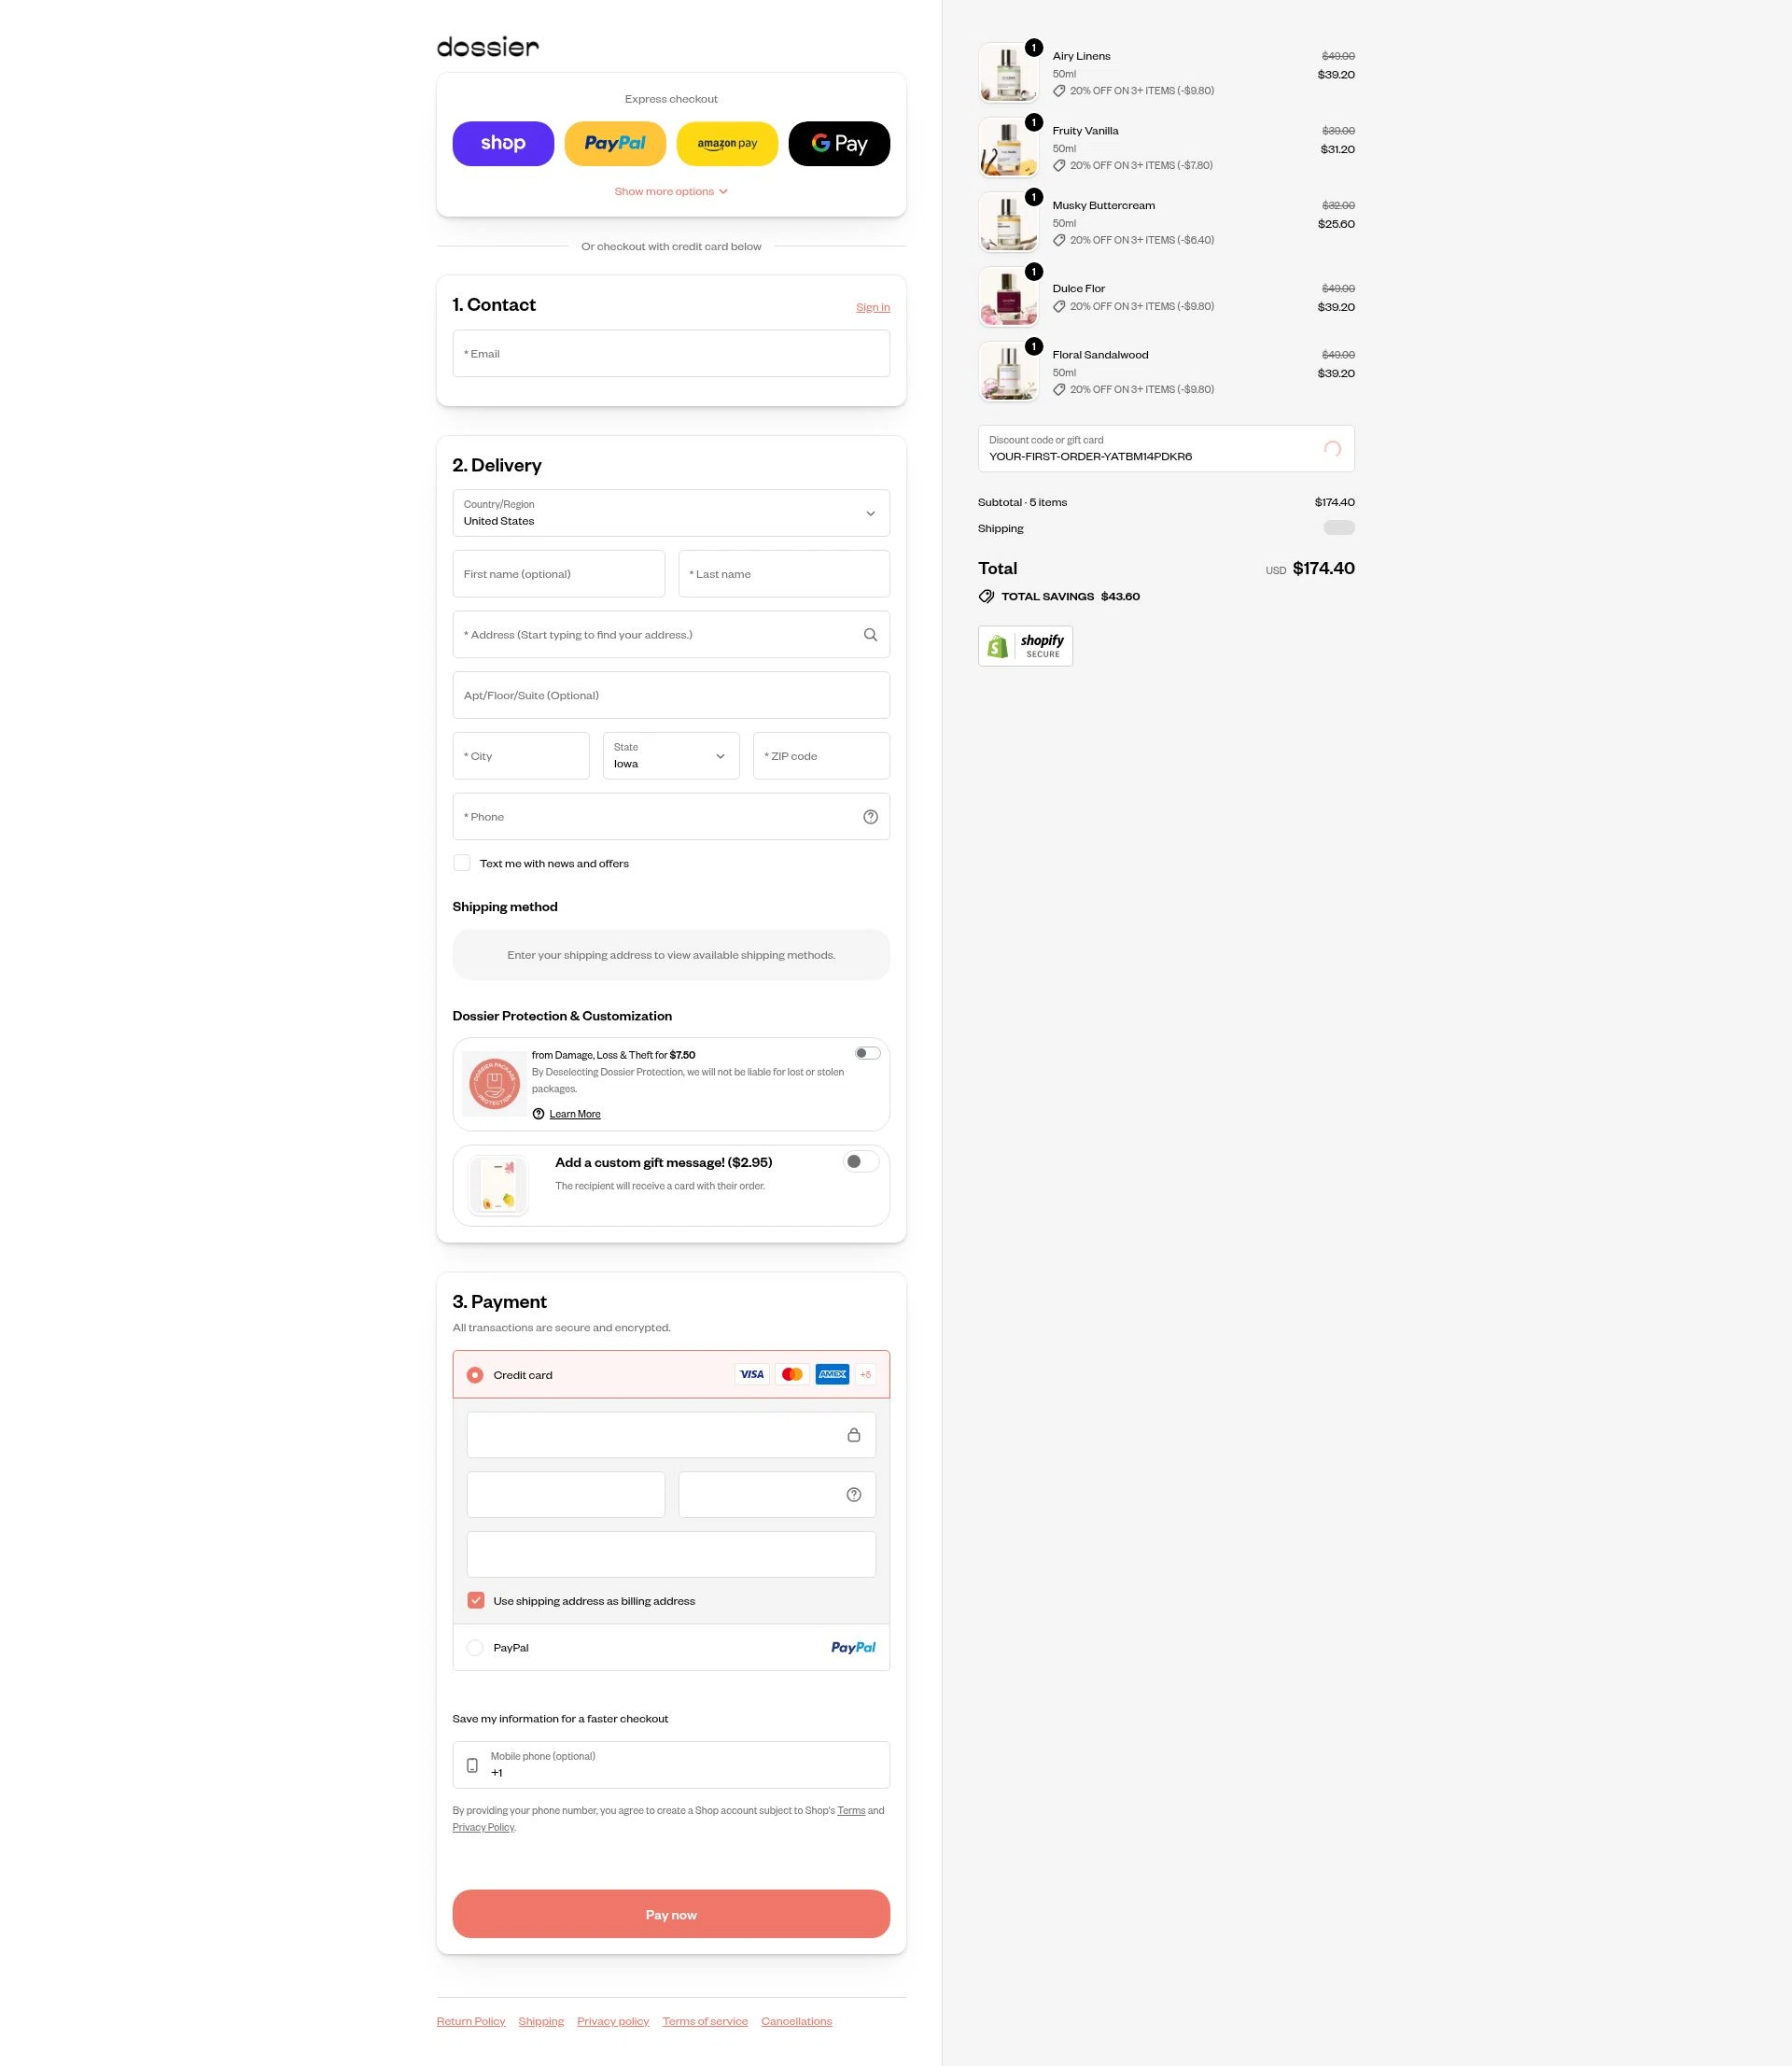Image resolution: width=1792 pixels, height=2066 pixels.
Task: Click the phone field help icon
Action: [870, 817]
